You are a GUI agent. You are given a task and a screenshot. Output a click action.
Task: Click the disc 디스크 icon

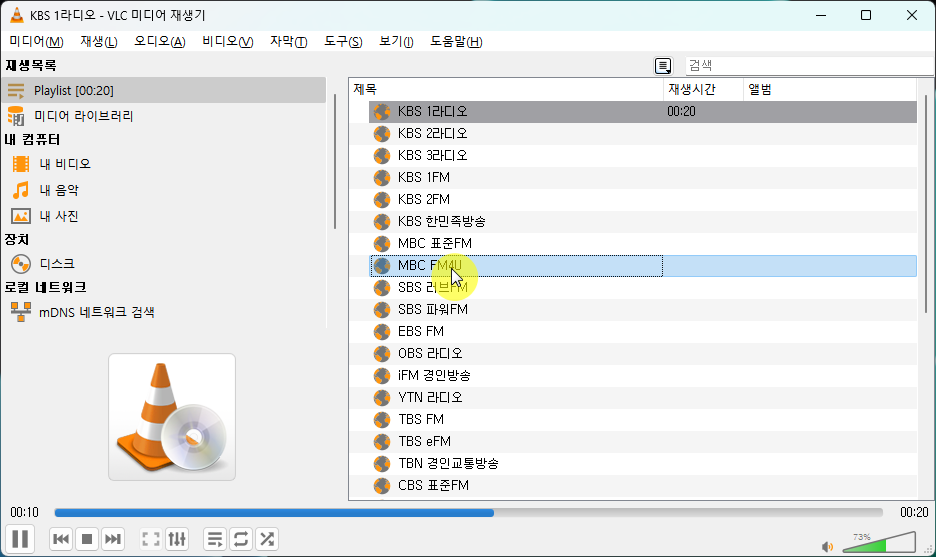point(21,263)
